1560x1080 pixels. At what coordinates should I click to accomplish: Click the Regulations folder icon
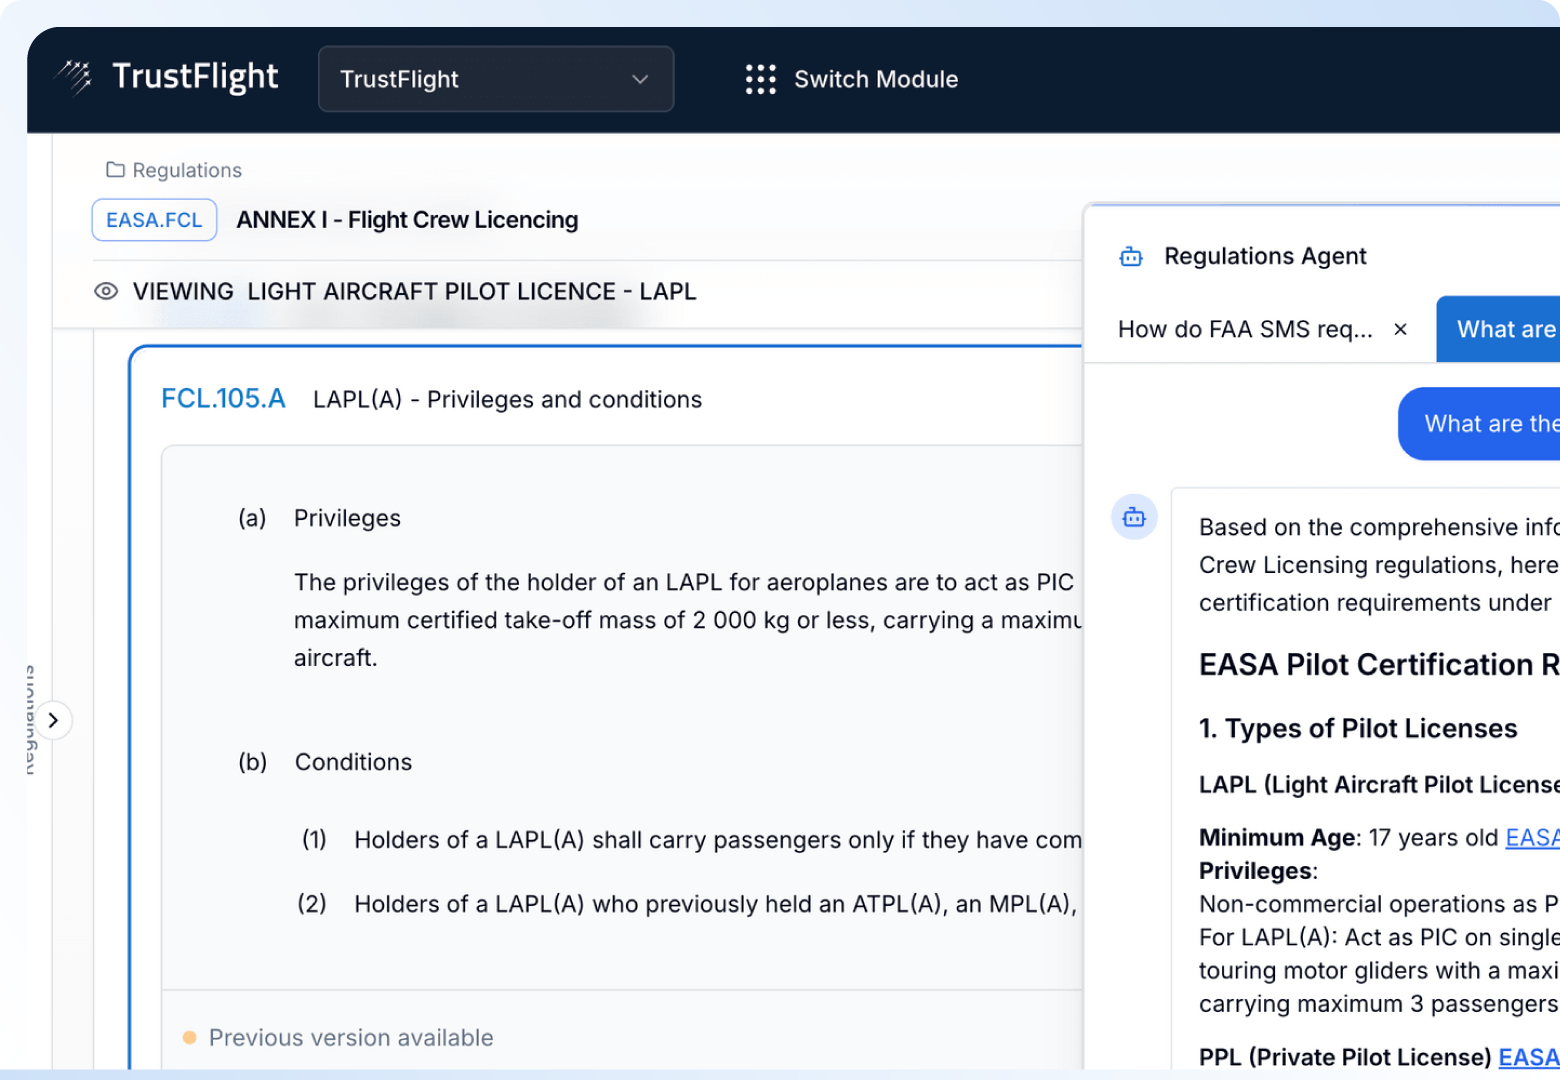(x=115, y=170)
